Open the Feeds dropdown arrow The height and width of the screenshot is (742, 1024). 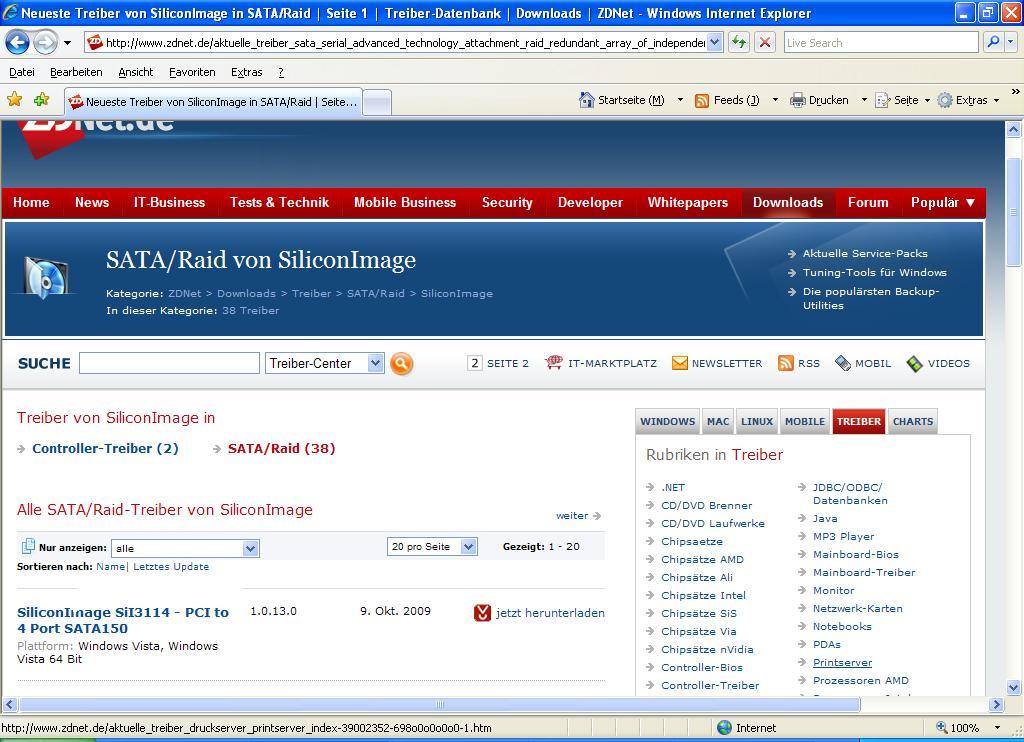pos(775,100)
